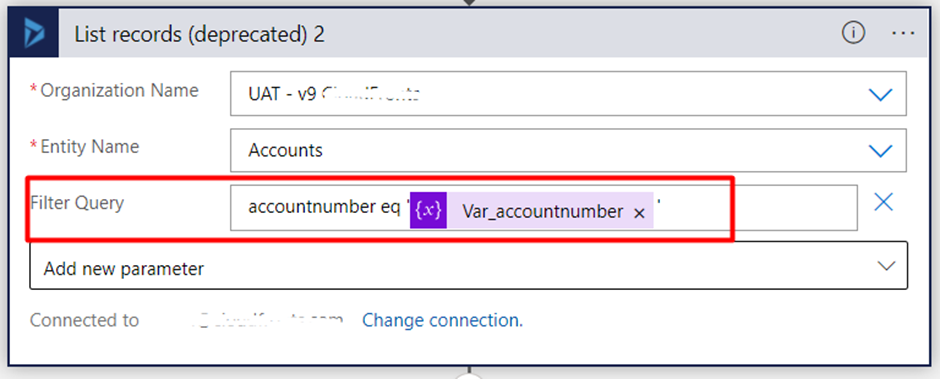Remove the Var_accountnumber token with its x
The width and height of the screenshot is (940, 379).
639,213
